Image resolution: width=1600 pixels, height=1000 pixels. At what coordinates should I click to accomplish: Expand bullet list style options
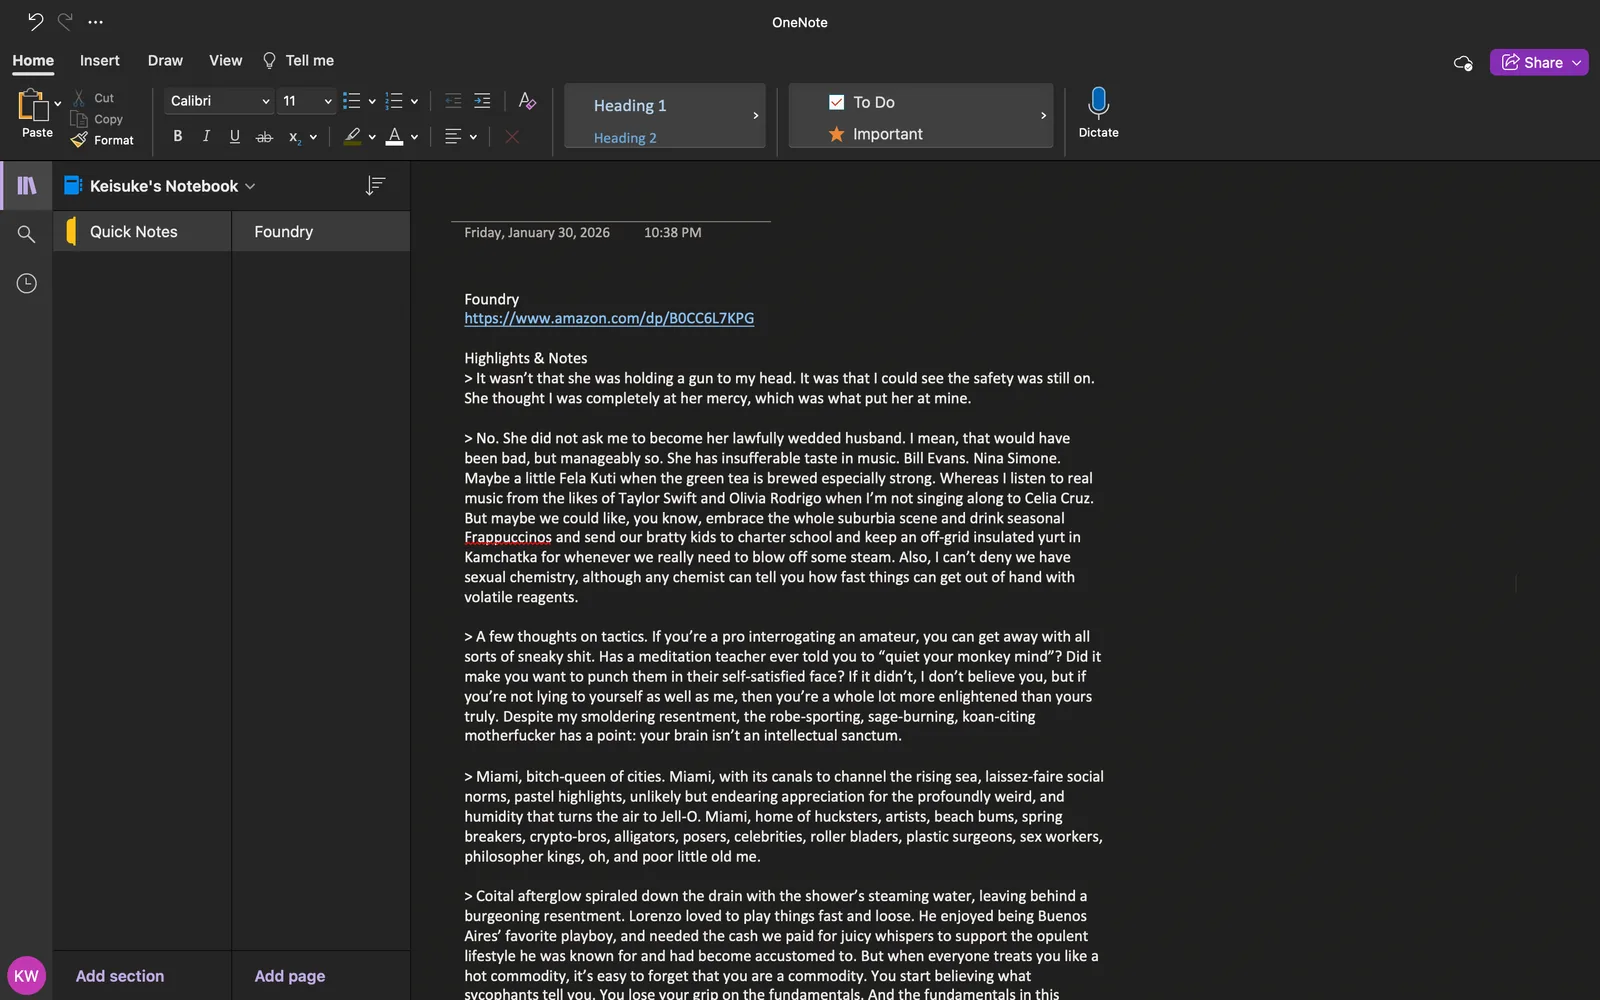pyautogui.click(x=372, y=101)
